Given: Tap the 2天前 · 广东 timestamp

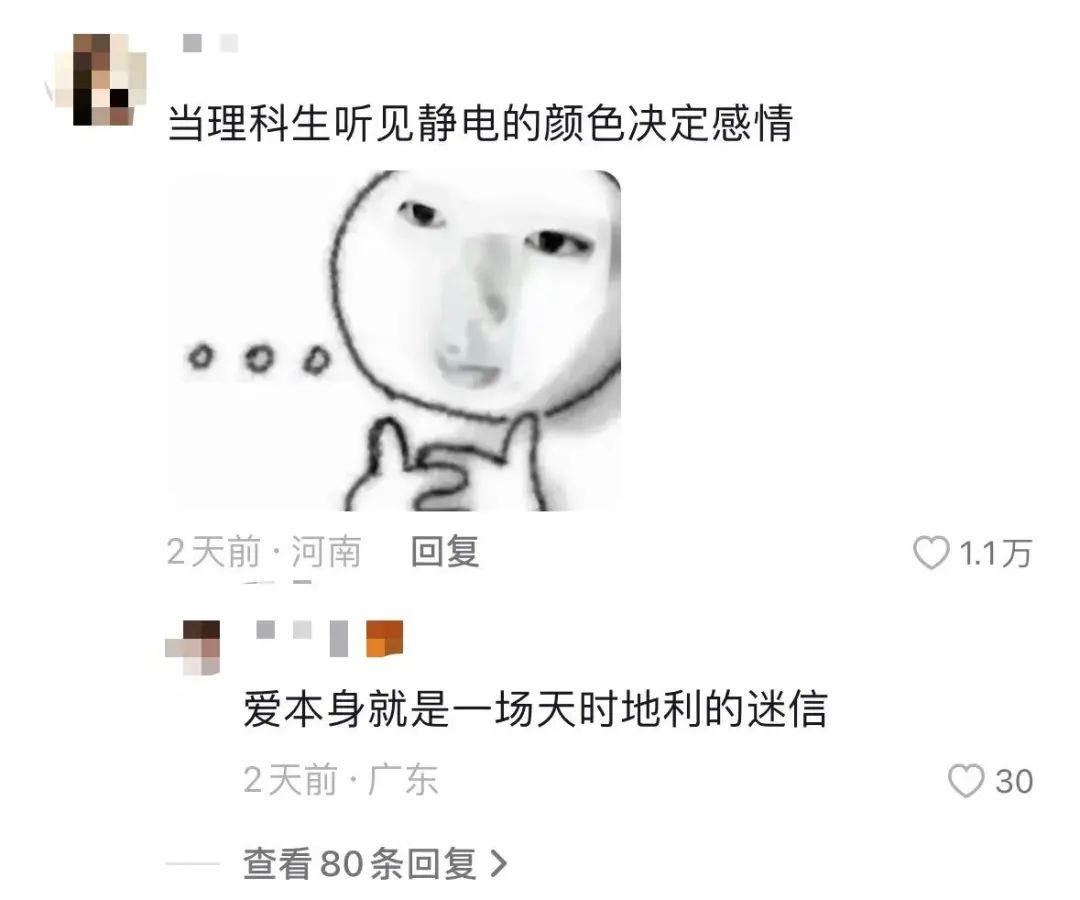Looking at the screenshot, I should click(341, 780).
